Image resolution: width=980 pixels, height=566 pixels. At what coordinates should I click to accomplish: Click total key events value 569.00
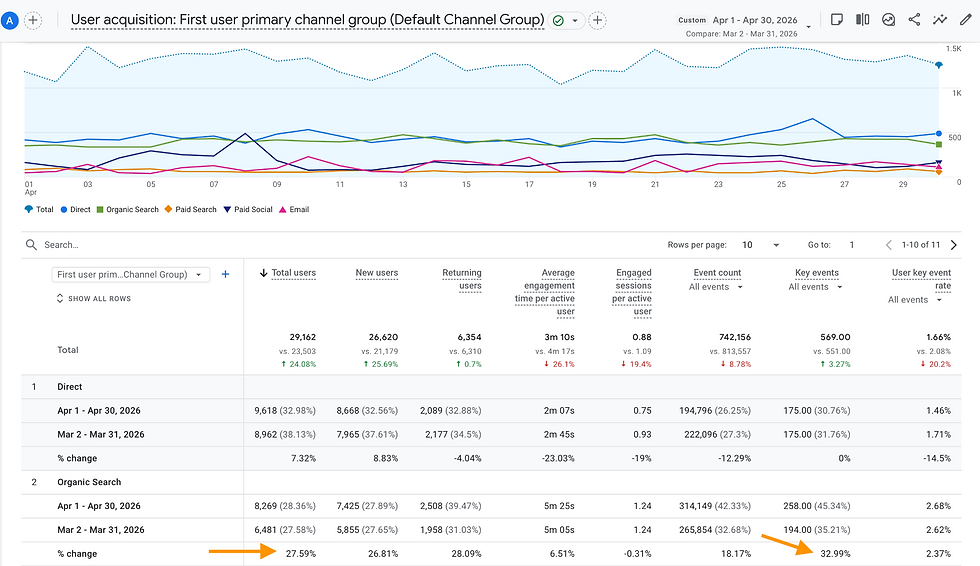(835, 337)
